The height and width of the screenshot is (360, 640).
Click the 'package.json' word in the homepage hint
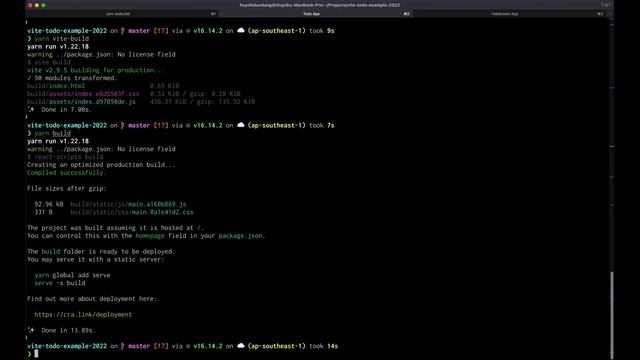pos(240,236)
